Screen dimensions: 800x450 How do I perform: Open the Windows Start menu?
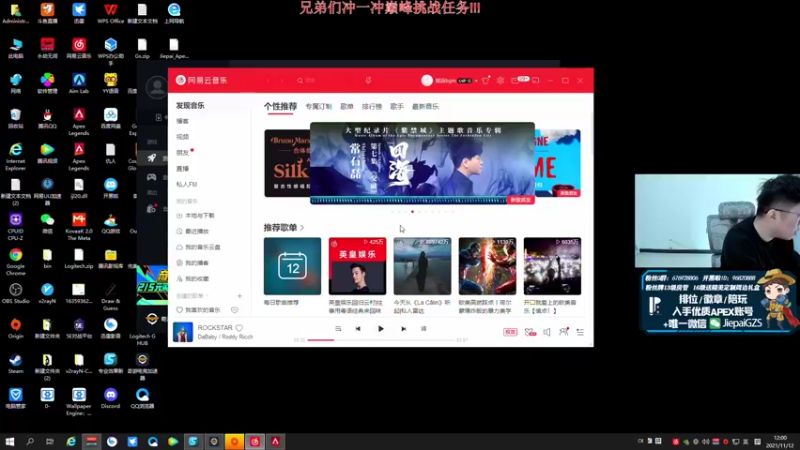point(10,441)
